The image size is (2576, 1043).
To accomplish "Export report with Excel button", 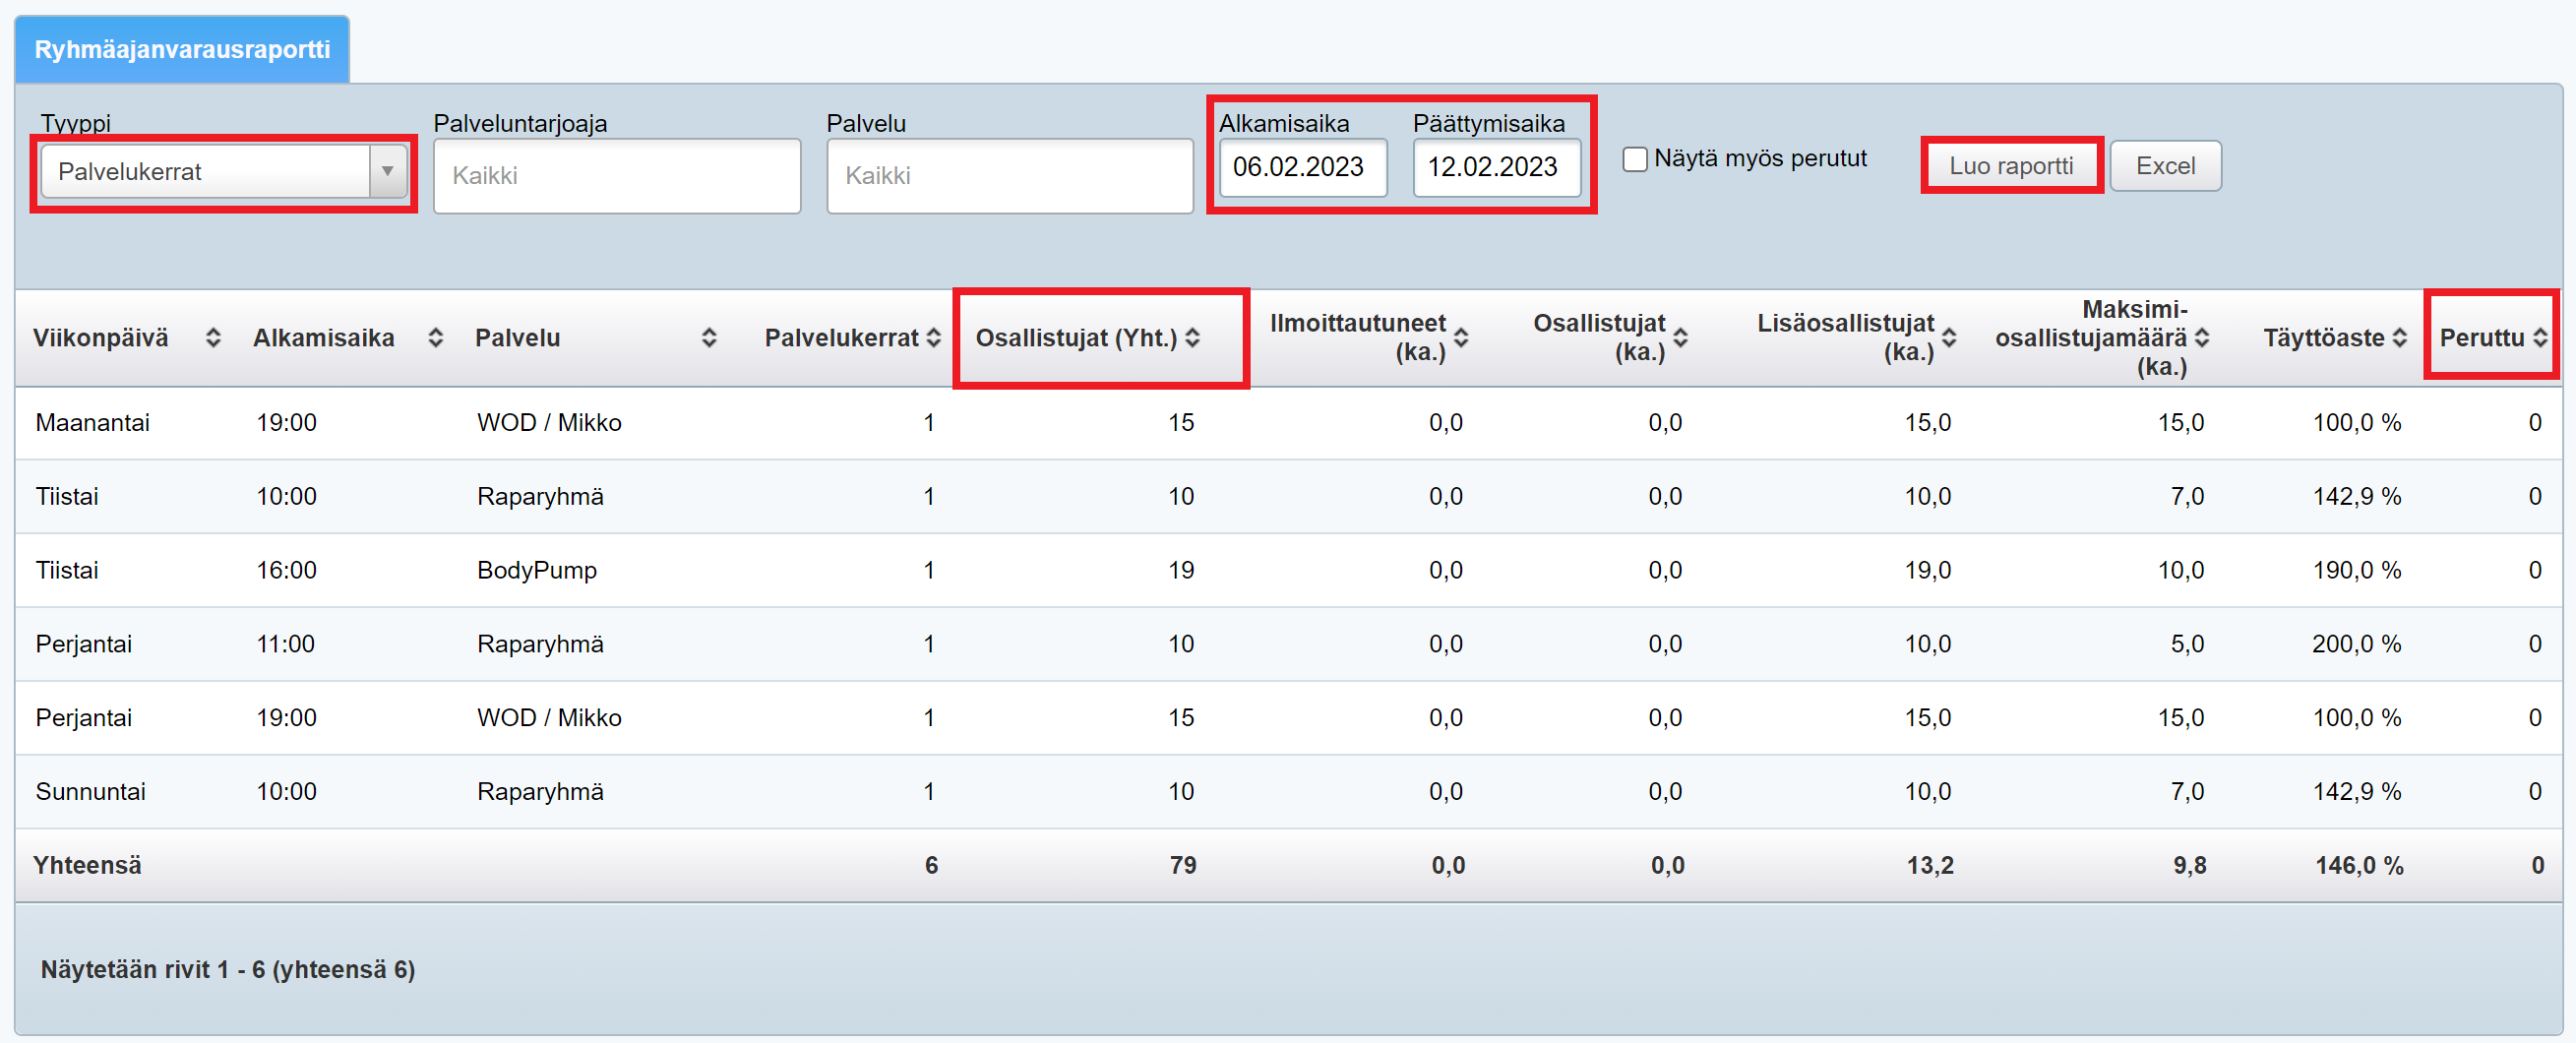I will [2165, 166].
